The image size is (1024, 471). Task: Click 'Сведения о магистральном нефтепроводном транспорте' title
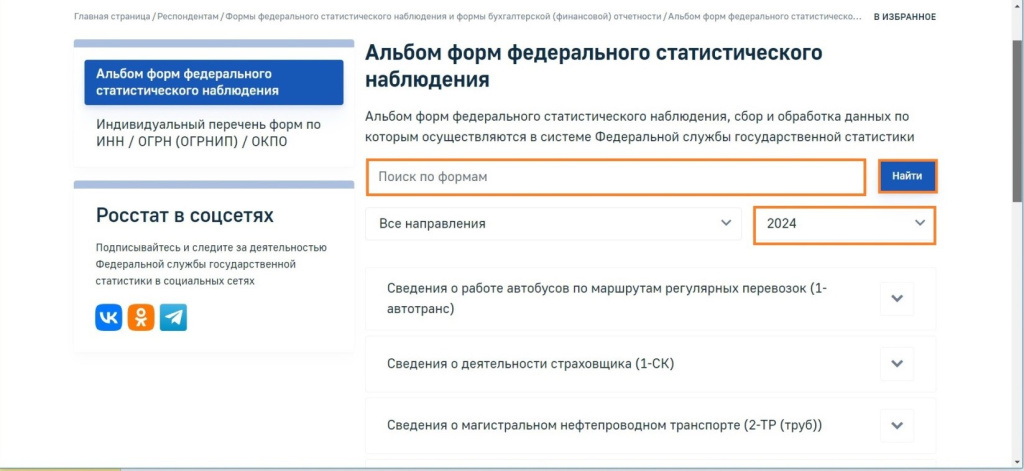click(x=604, y=425)
